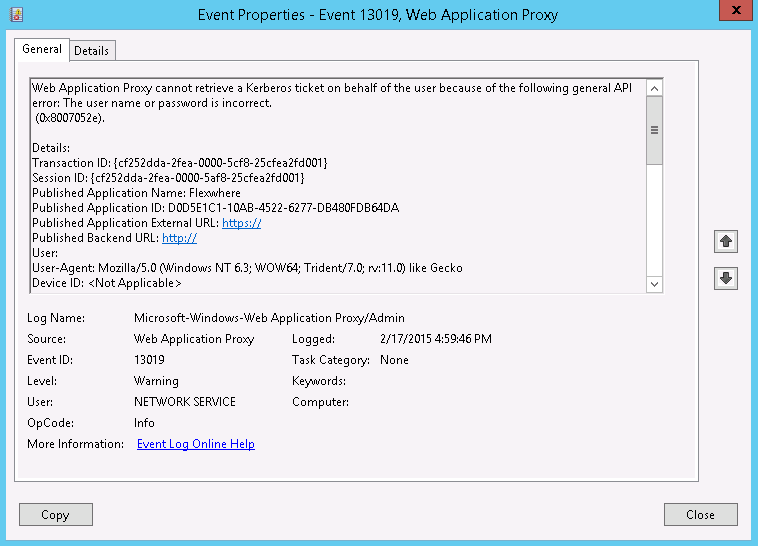This screenshot has width=758, height=546.
Task: Click the description scrollbar thumb
Action: coord(655,130)
